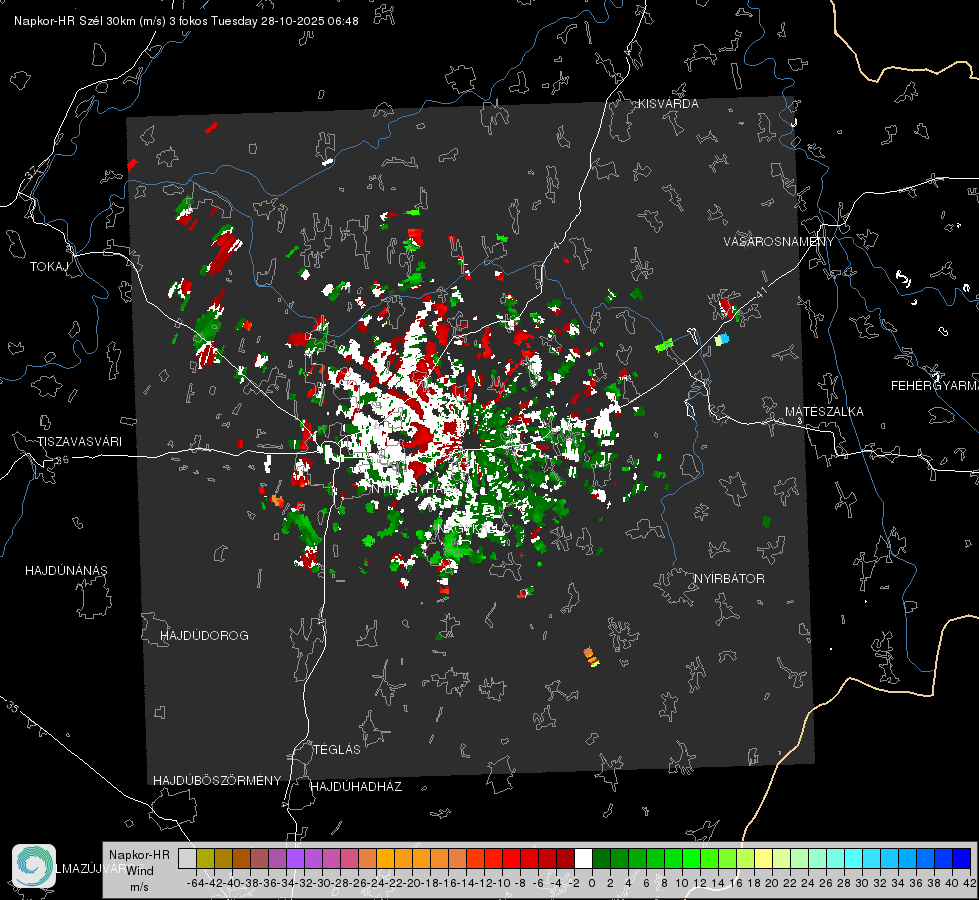Viewport: 979px width, 900px height.
Task: Click the timestamp 'Tuesday 28-10-2025 06:48'
Action: tap(285, 21)
